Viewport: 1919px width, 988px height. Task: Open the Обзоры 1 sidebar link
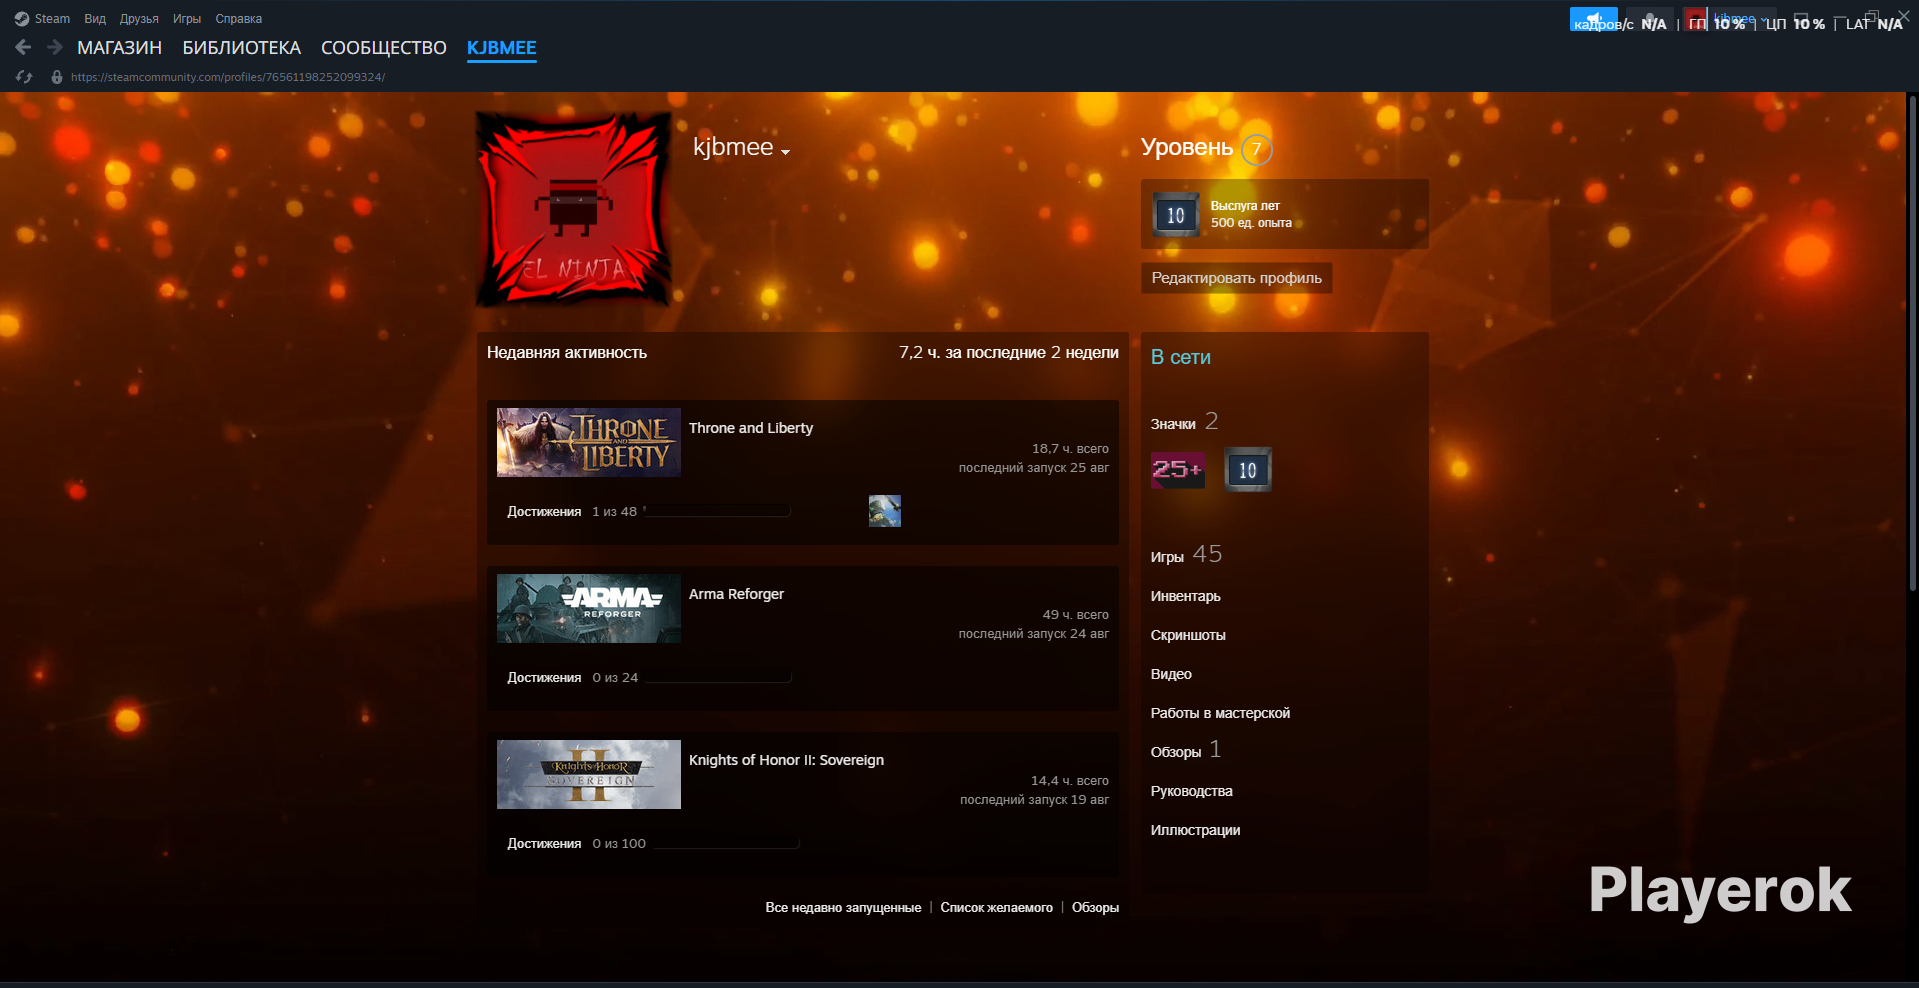click(1186, 750)
